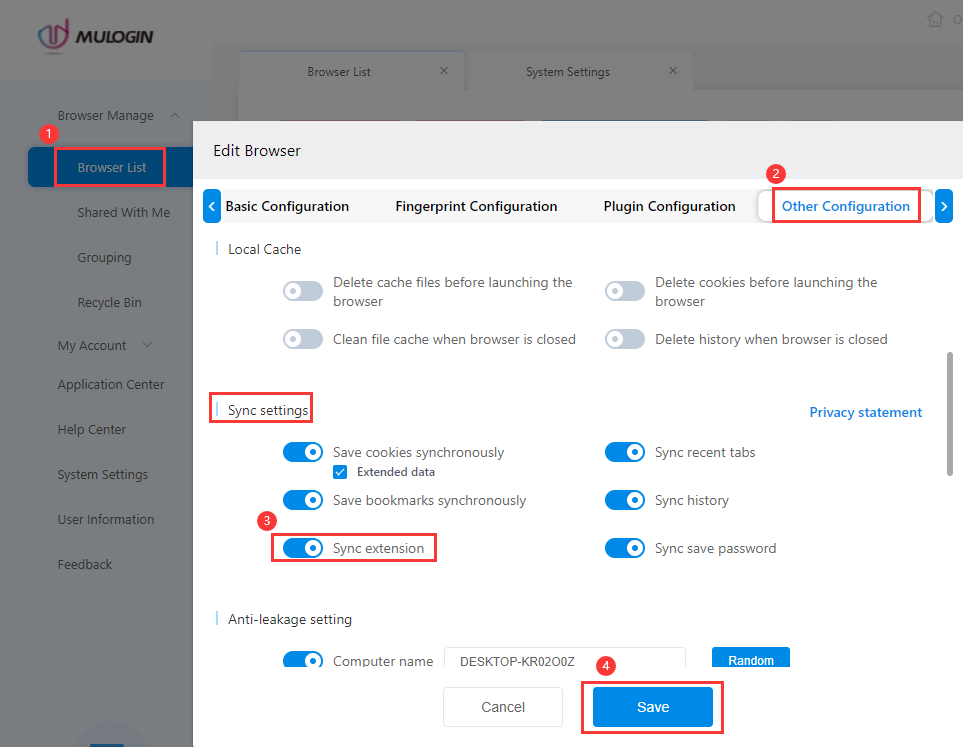Collapse the Browser Manage menu
The width and height of the screenshot is (963, 747).
click(175, 115)
